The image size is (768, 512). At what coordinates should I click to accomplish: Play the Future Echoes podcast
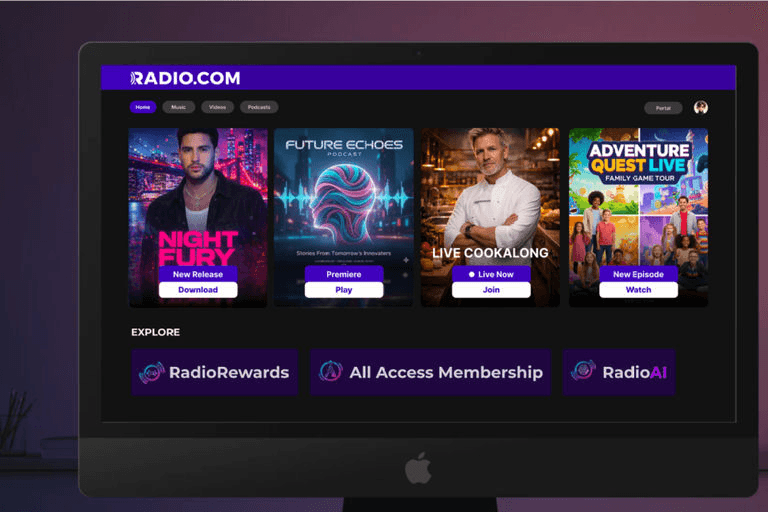pyautogui.click(x=344, y=290)
